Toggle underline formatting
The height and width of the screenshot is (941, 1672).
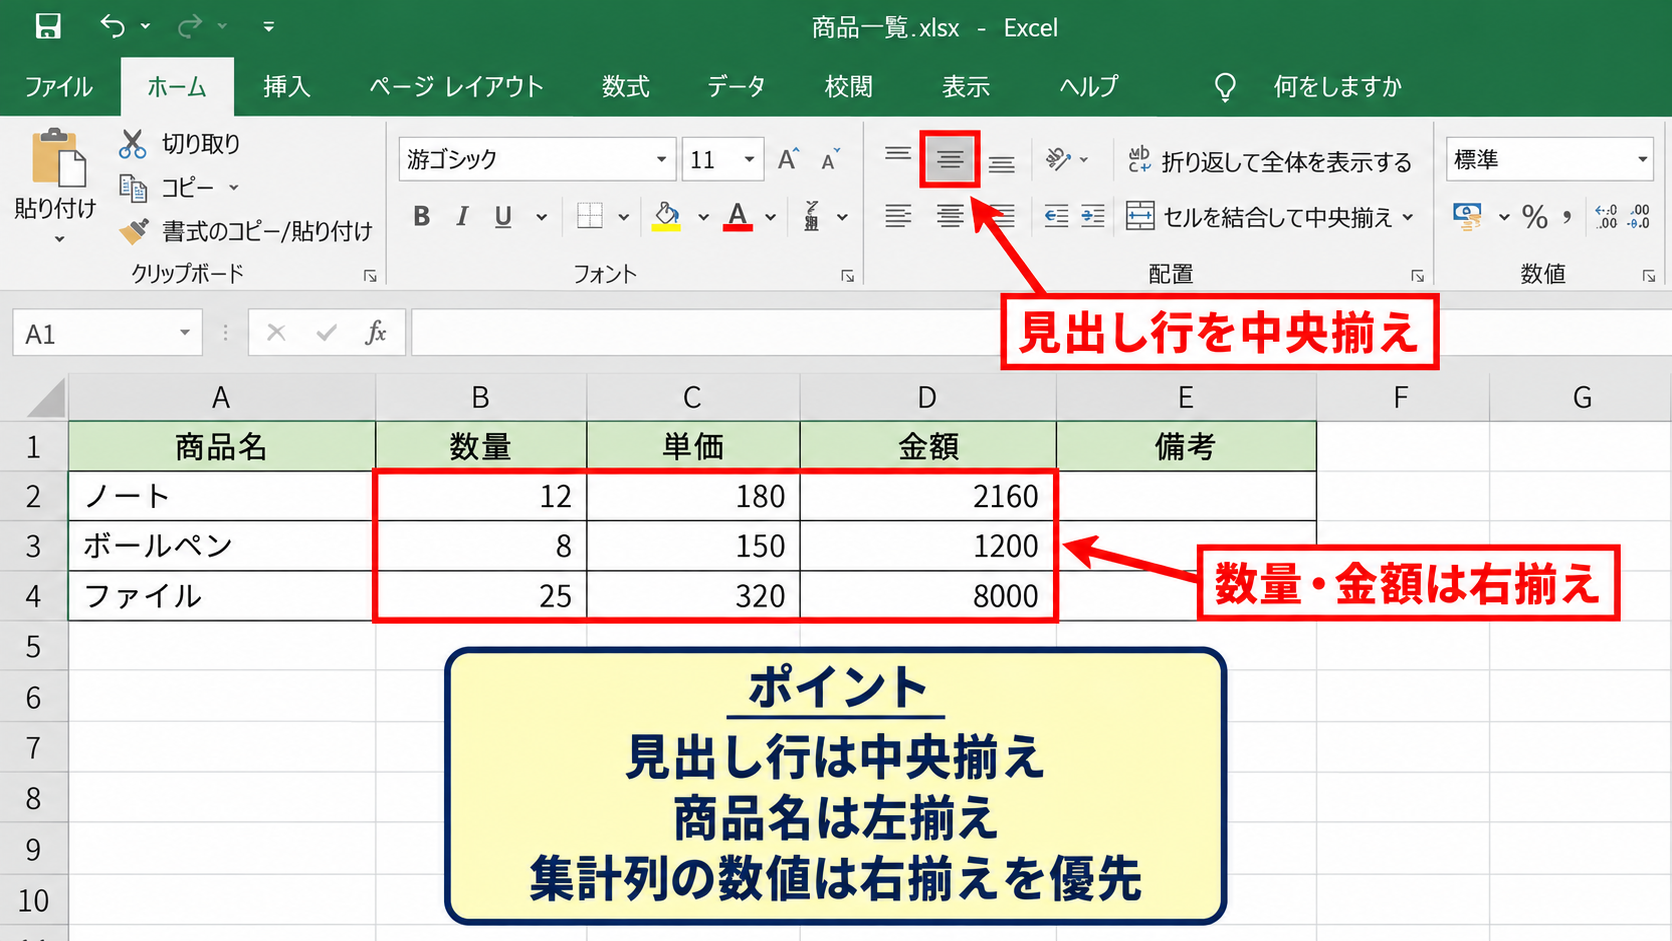tap(503, 216)
